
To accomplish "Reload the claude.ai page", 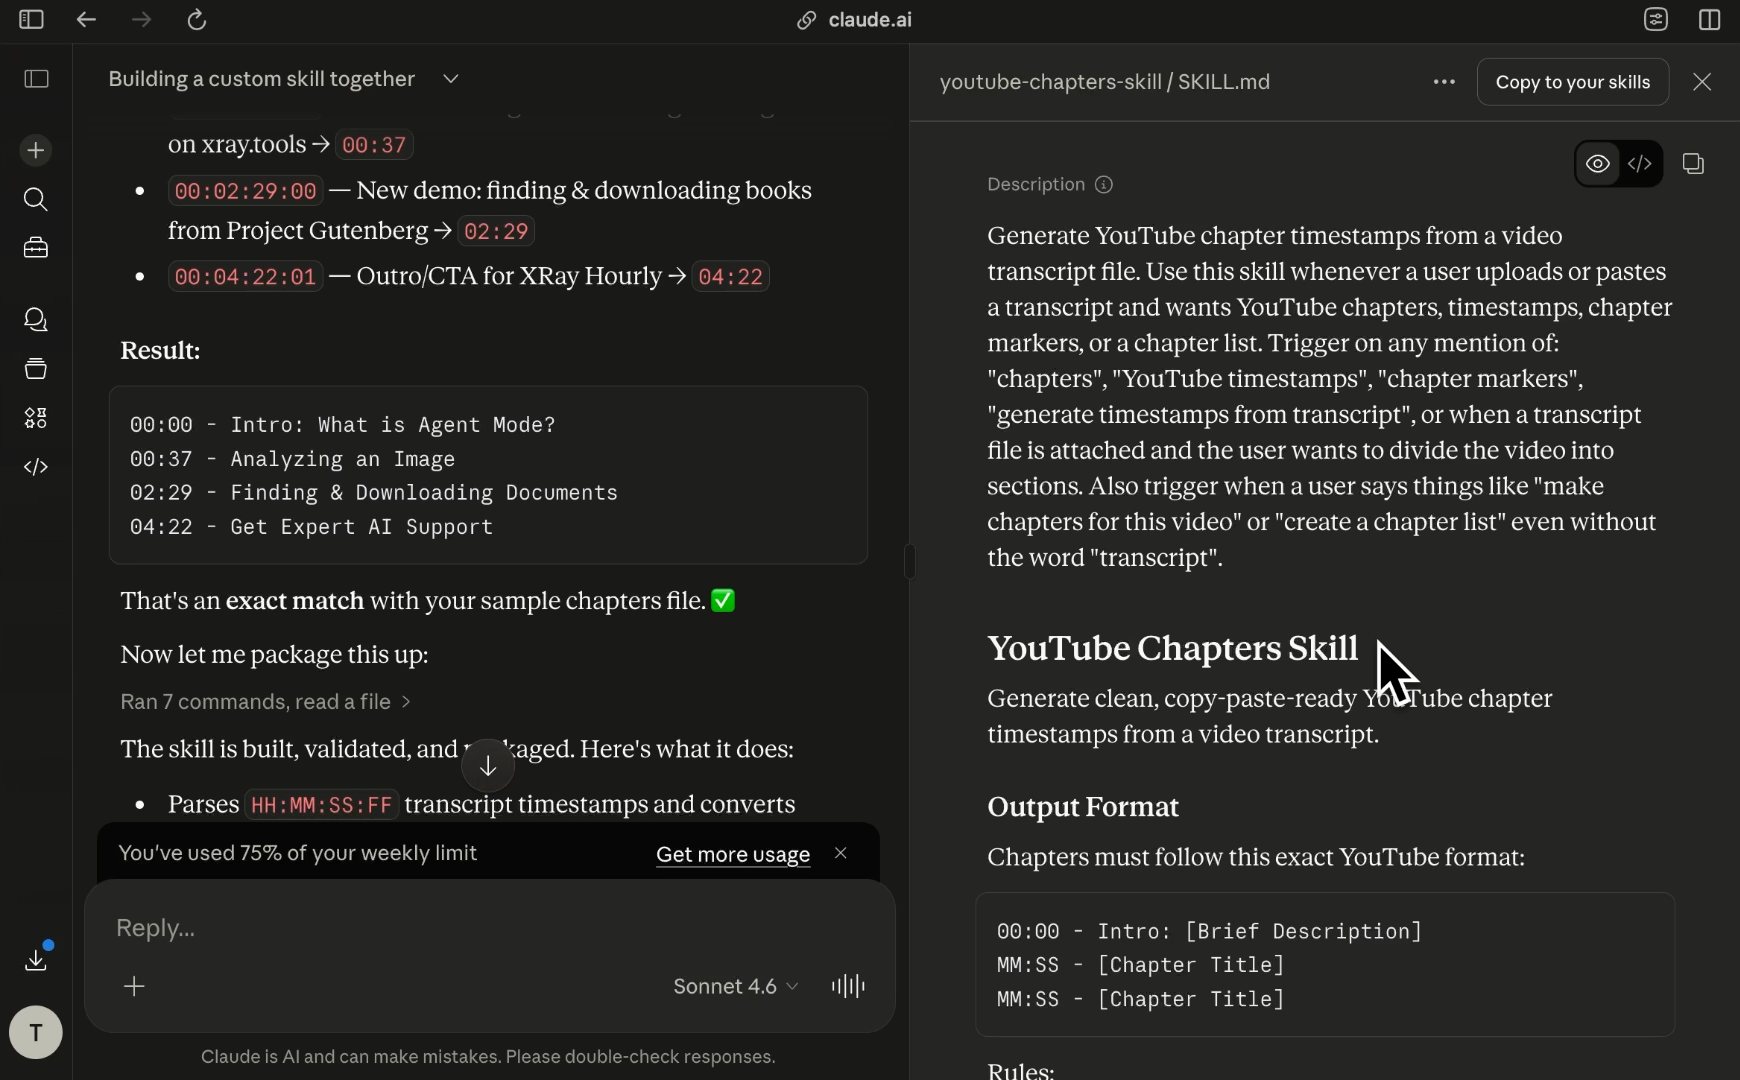I will 197,19.
